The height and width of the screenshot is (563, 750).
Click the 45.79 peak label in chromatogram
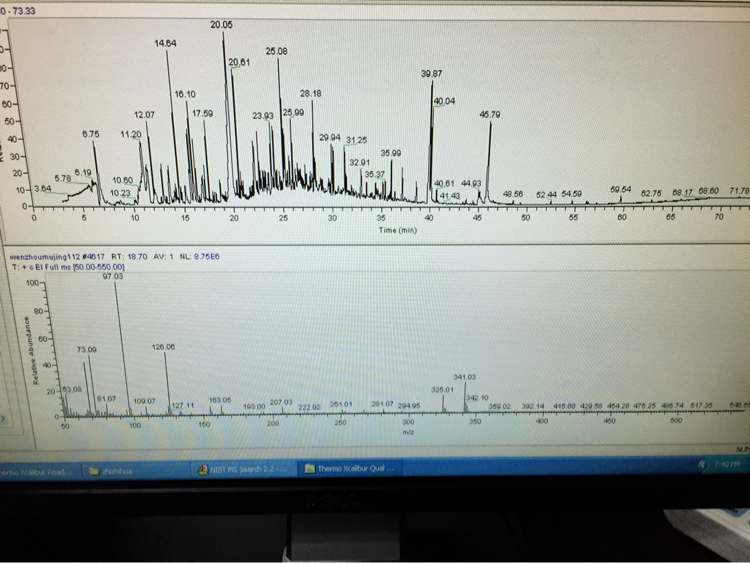click(x=490, y=114)
